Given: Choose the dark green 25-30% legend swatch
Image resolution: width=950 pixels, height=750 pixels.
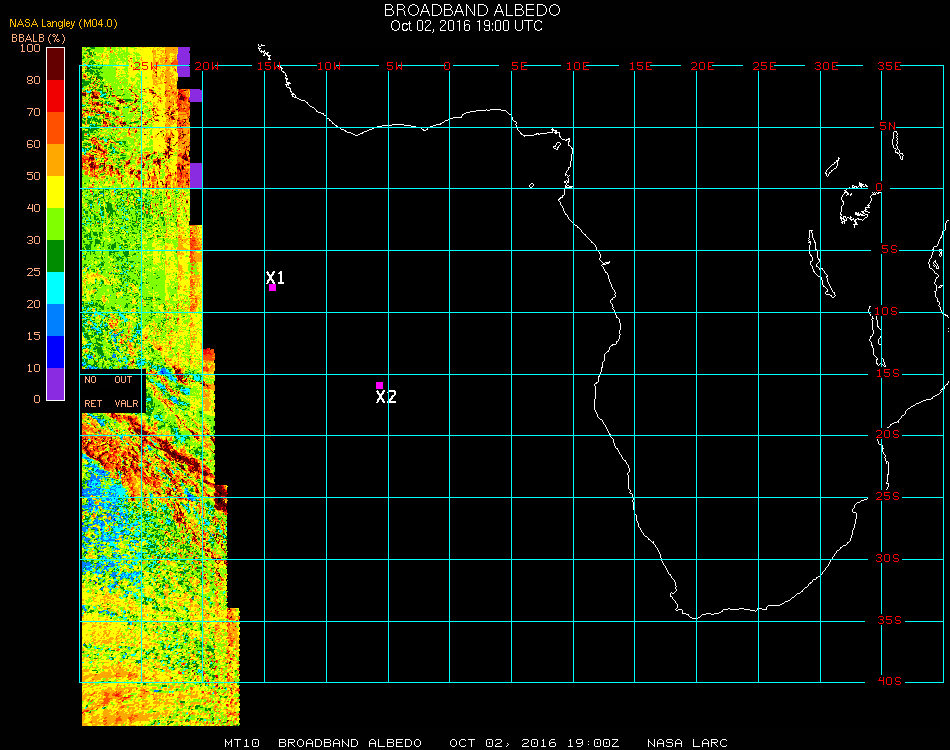Looking at the screenshot, I should point(56,255).
